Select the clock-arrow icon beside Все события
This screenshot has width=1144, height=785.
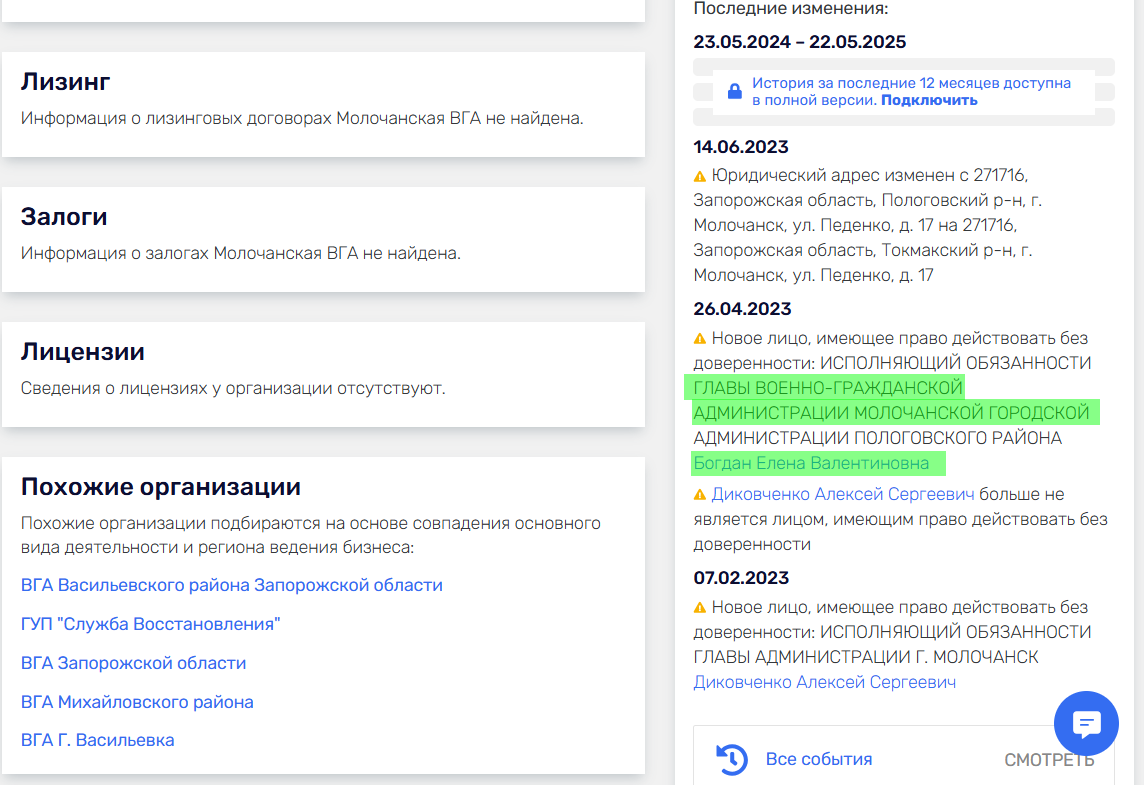click(x=730, y=760)
